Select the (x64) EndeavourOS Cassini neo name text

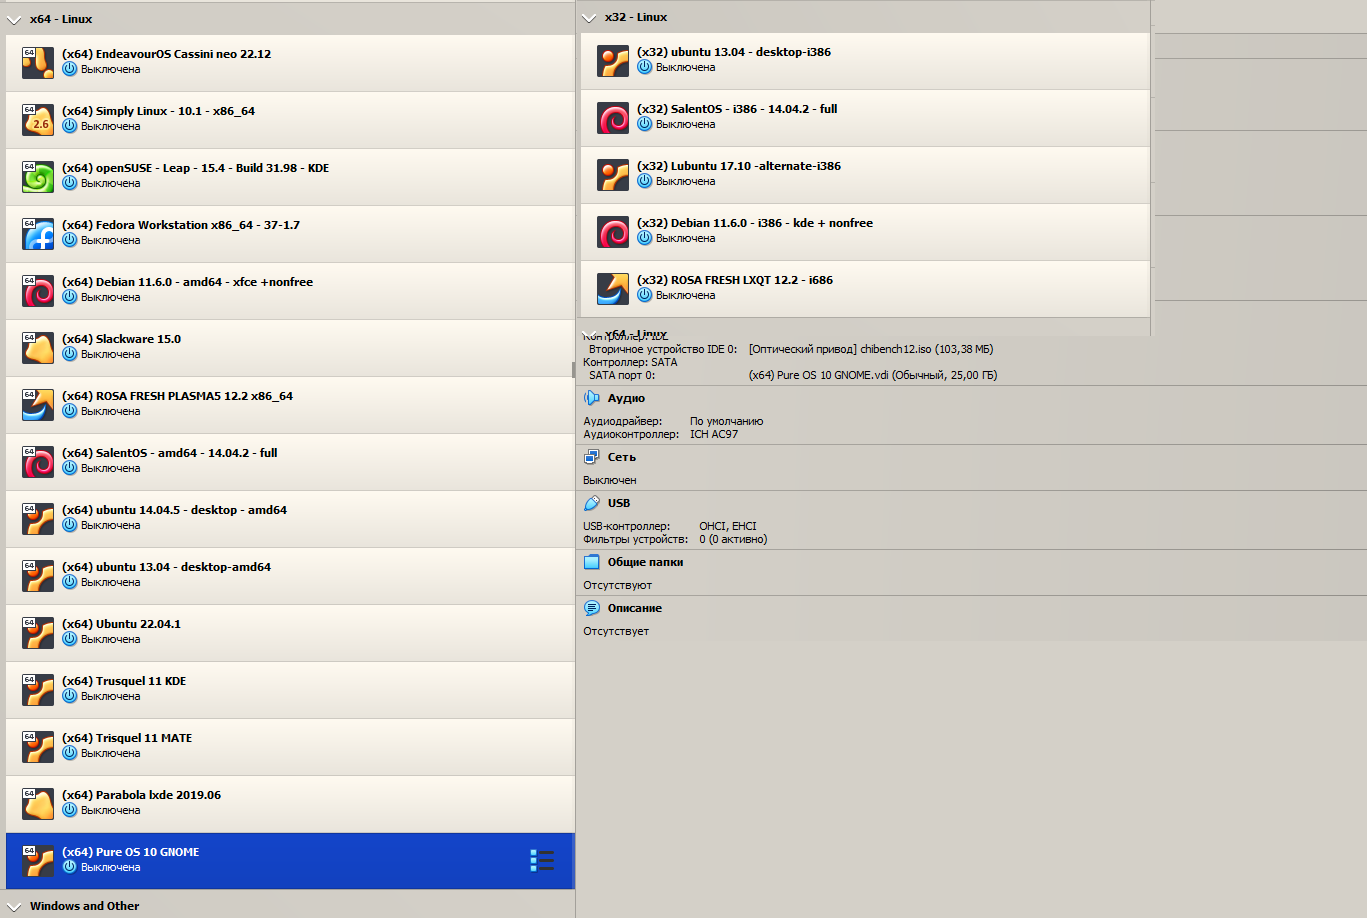point(166,54)
